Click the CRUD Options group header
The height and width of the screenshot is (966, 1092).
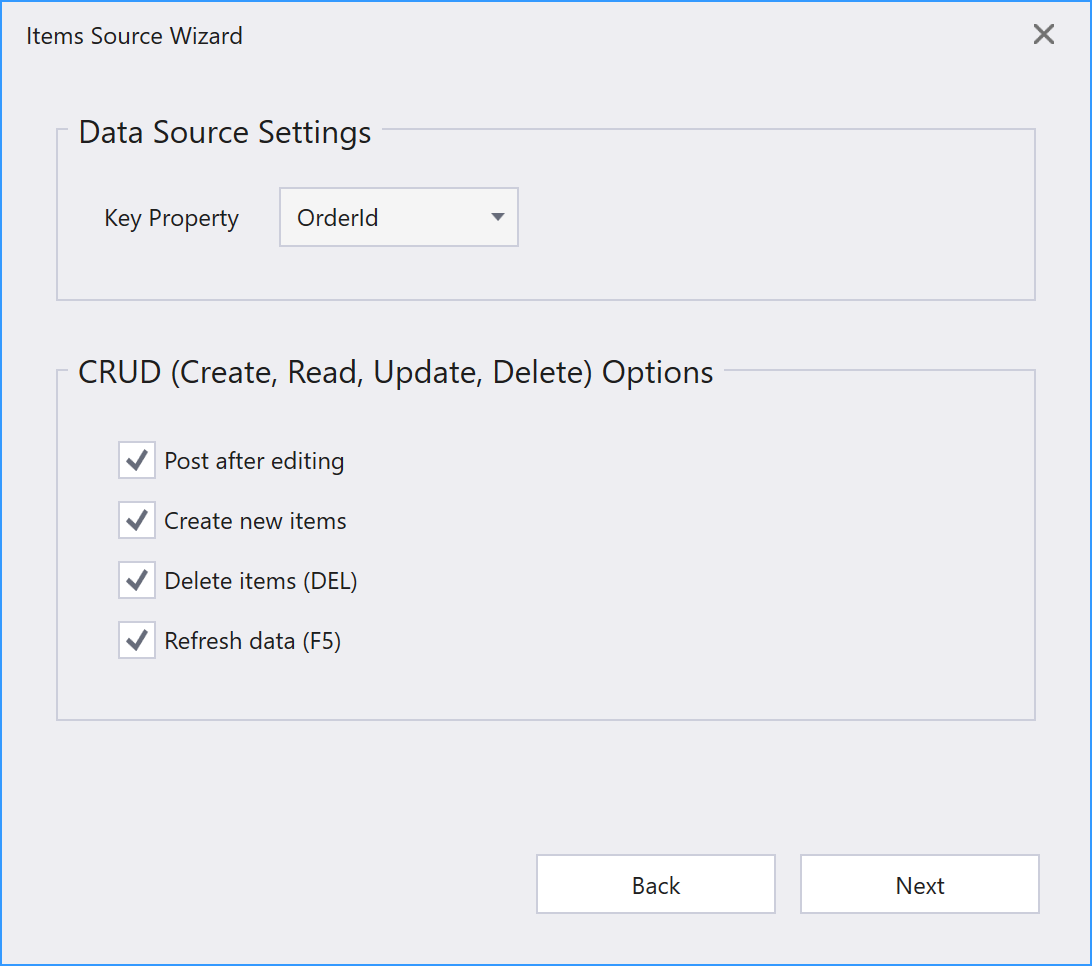(396, 372)
